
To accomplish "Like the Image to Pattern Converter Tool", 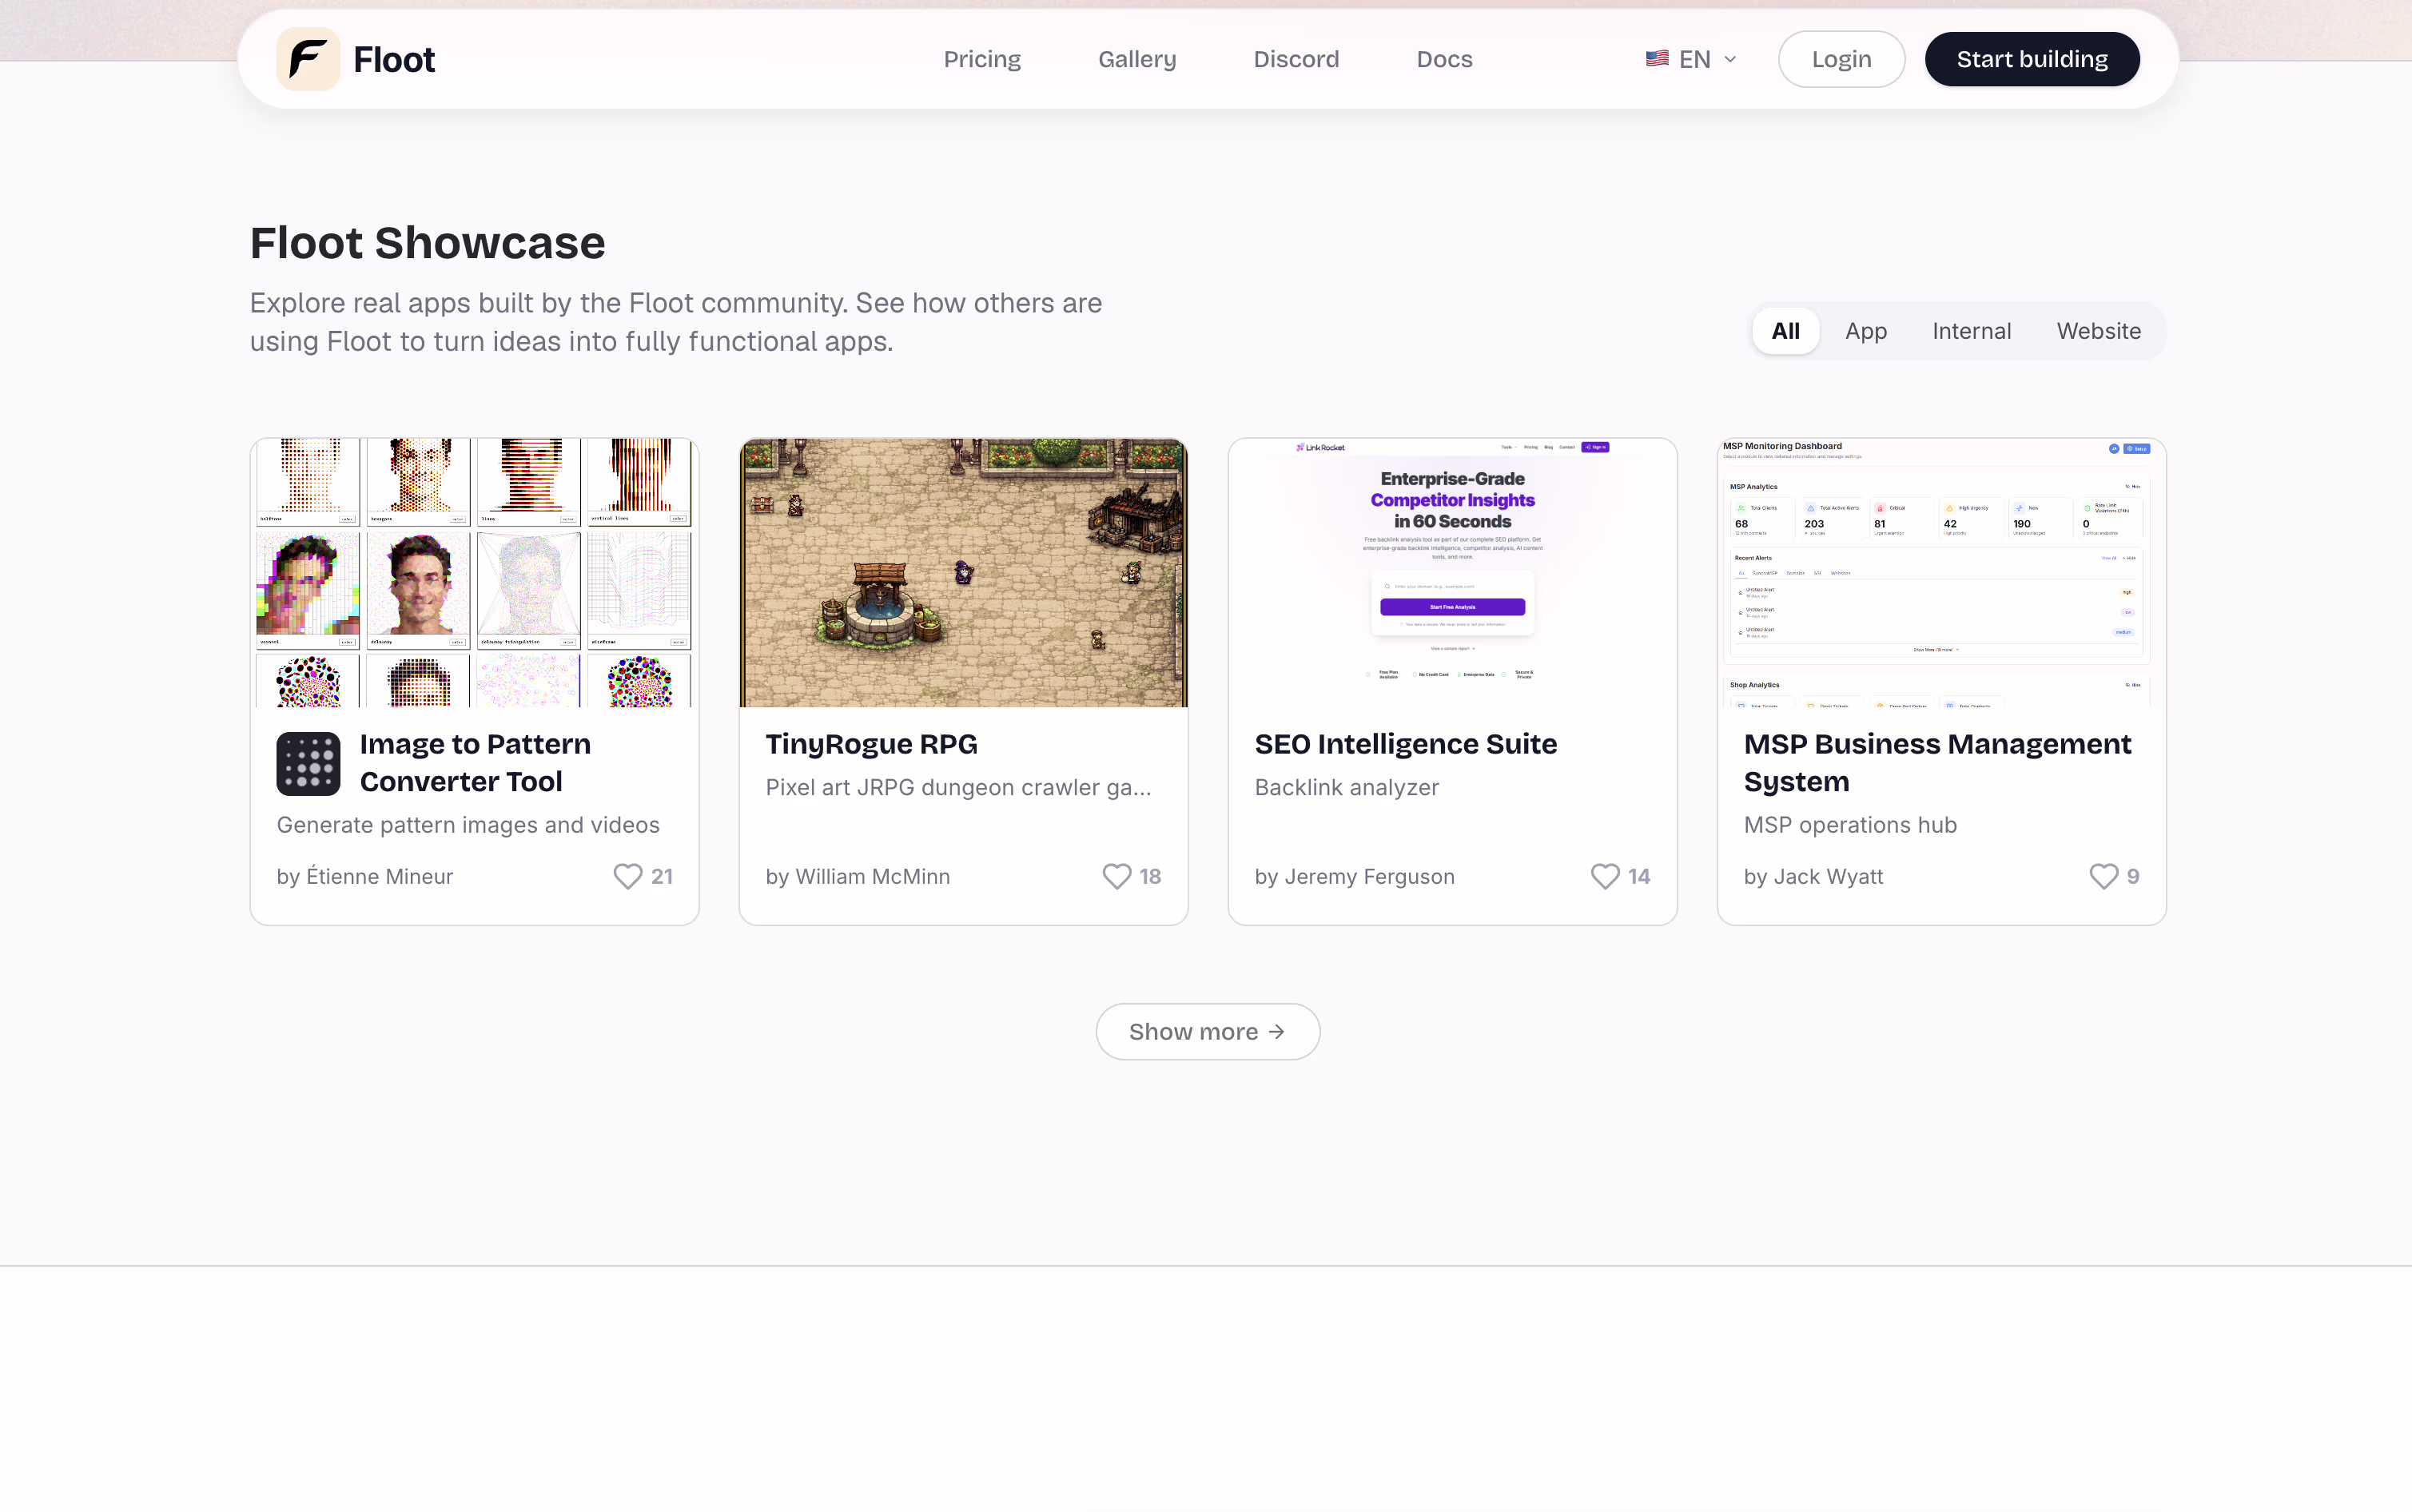I will pyautogui.click(x=627, y=876).
